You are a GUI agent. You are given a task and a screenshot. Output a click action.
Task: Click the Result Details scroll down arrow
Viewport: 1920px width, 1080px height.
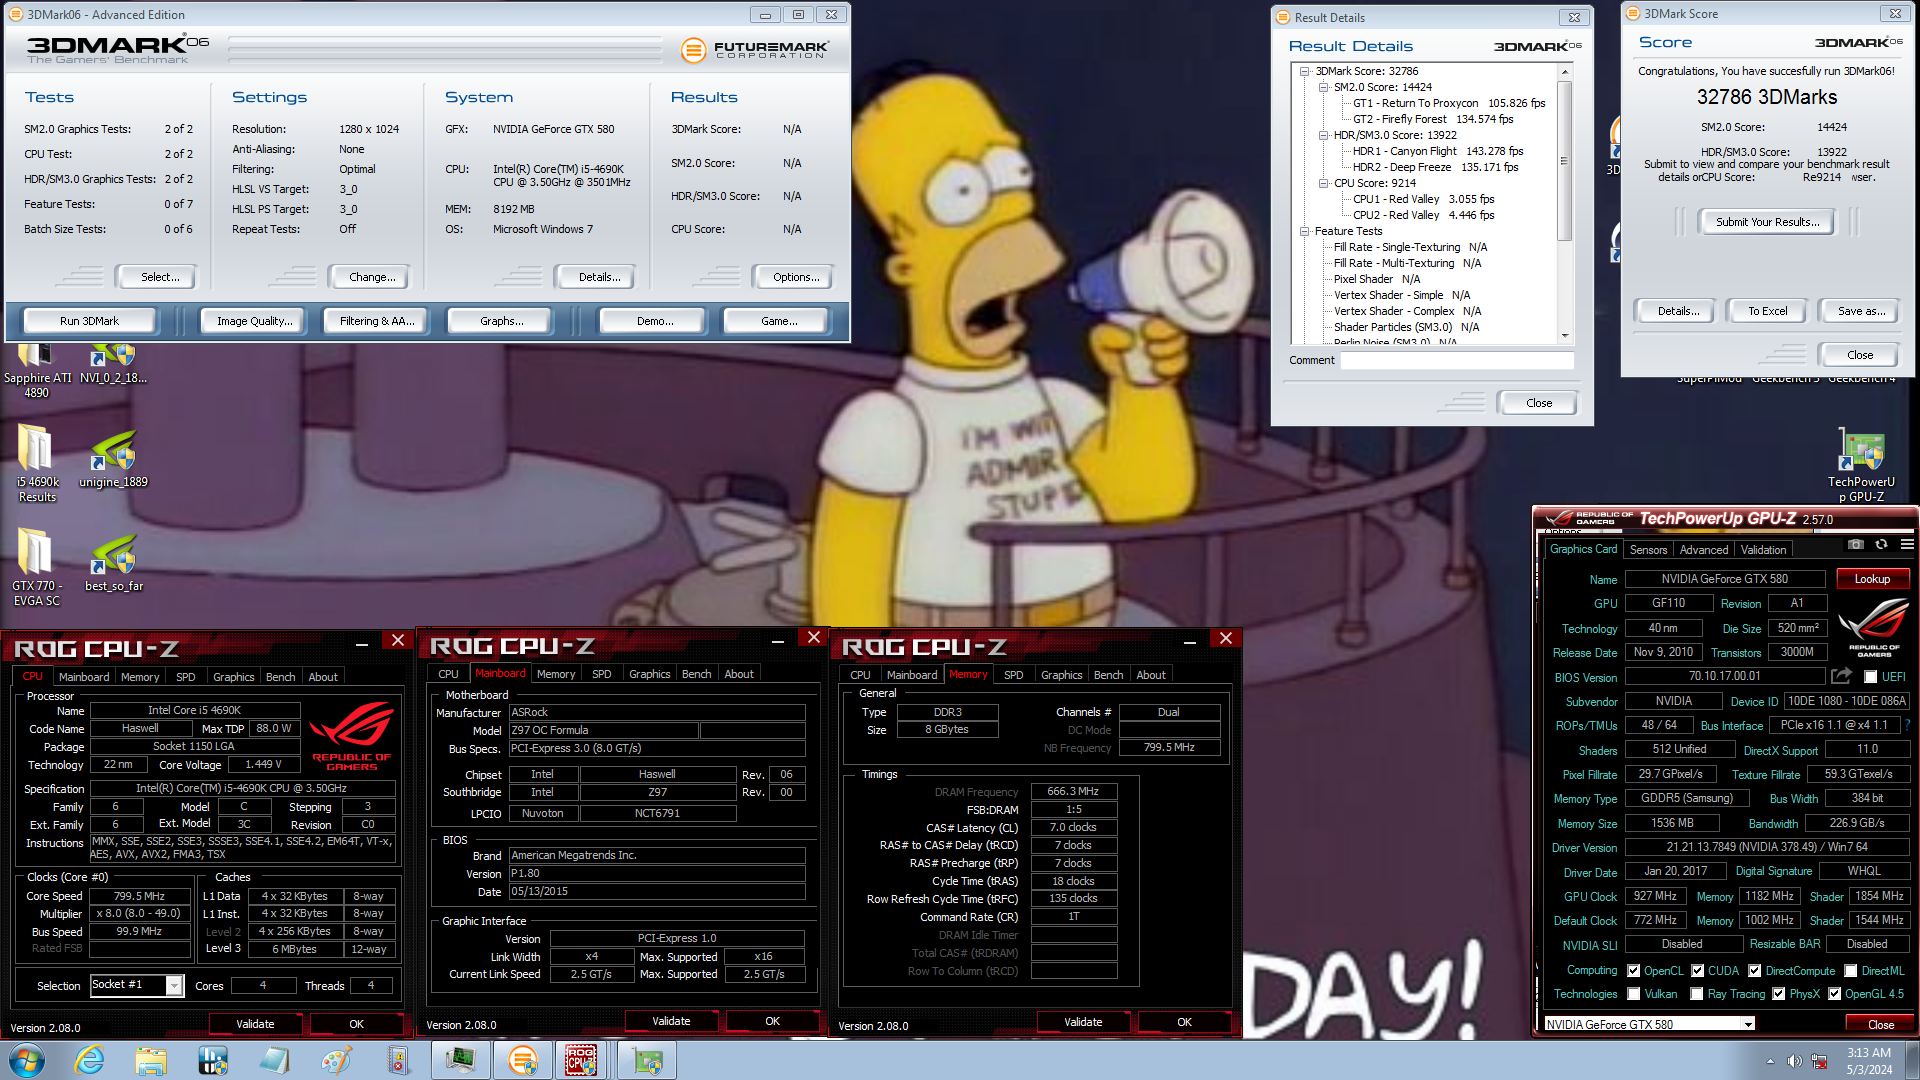[x=1564, y=336]
